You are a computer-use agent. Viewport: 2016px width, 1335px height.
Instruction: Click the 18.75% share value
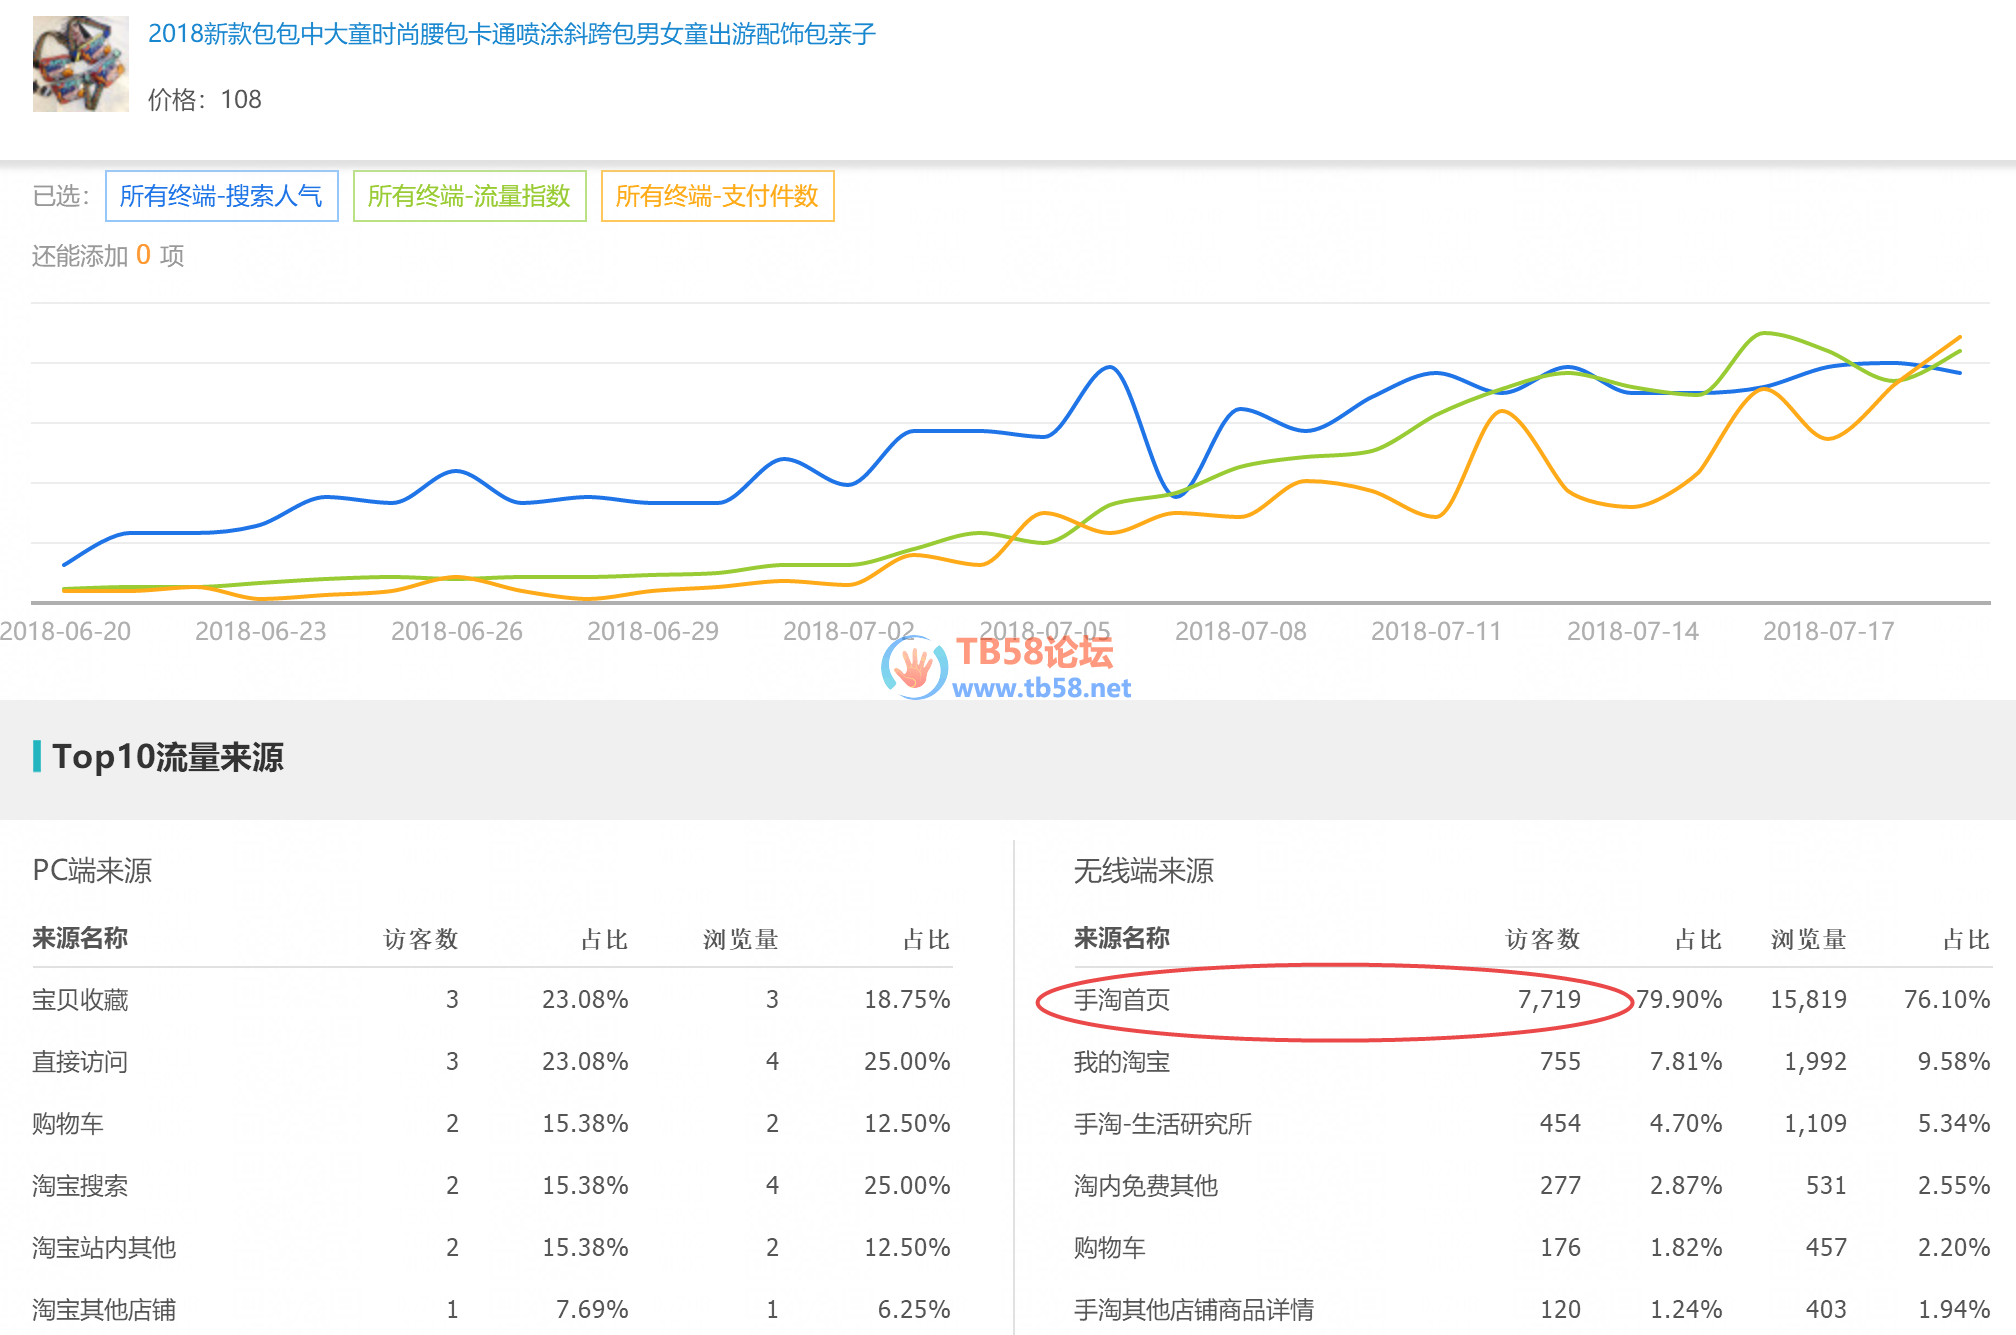pos(907,1000)
